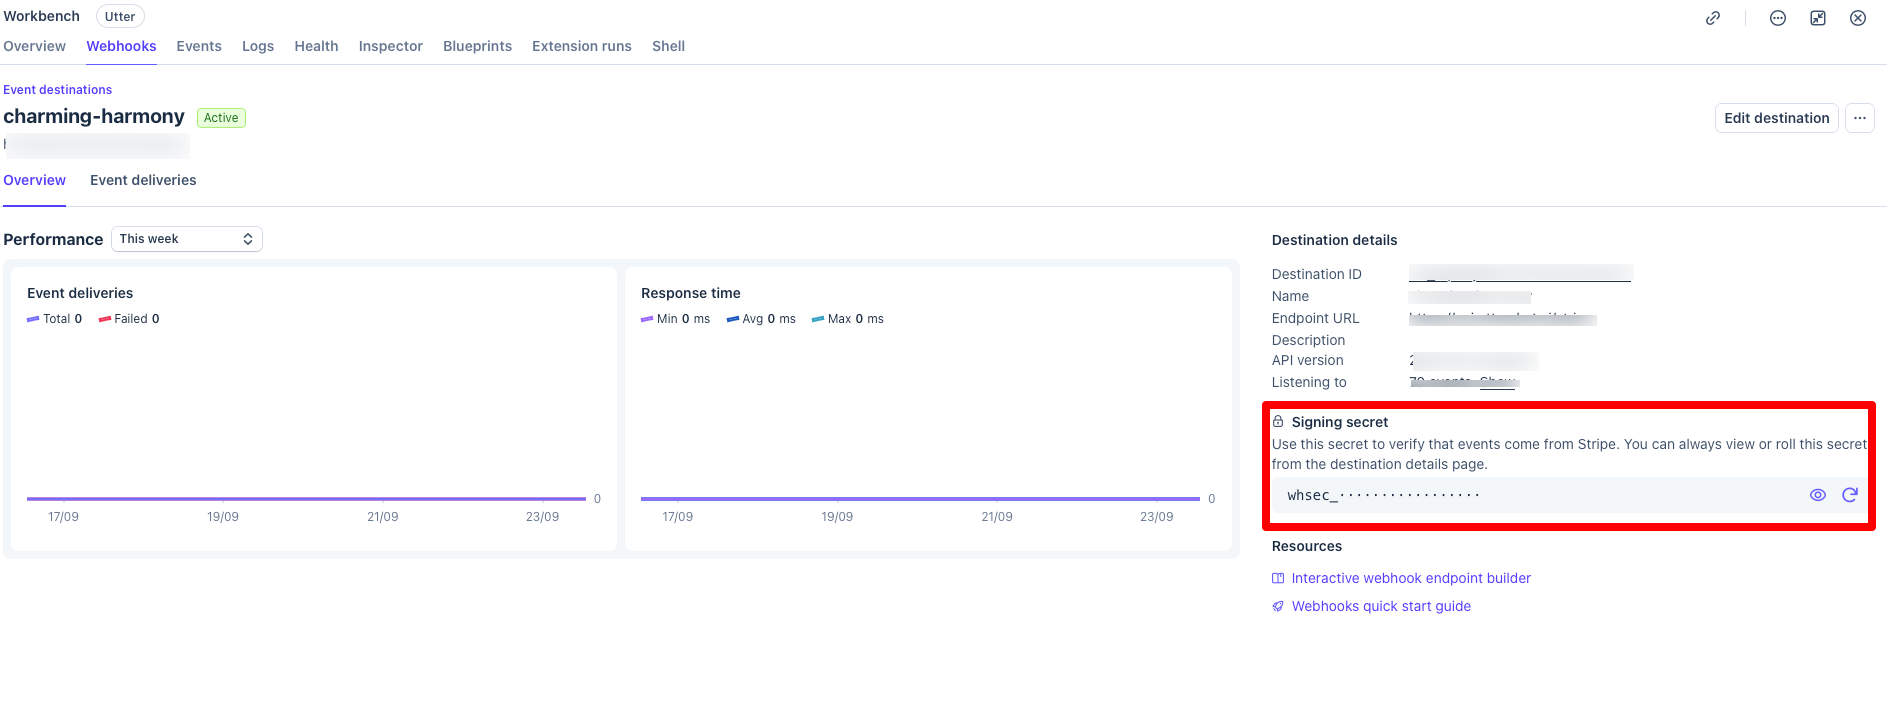Click the Endpoint URL label
Image resolution: width=1887 pixels, height=722 pixels.
click(1316, 318)
